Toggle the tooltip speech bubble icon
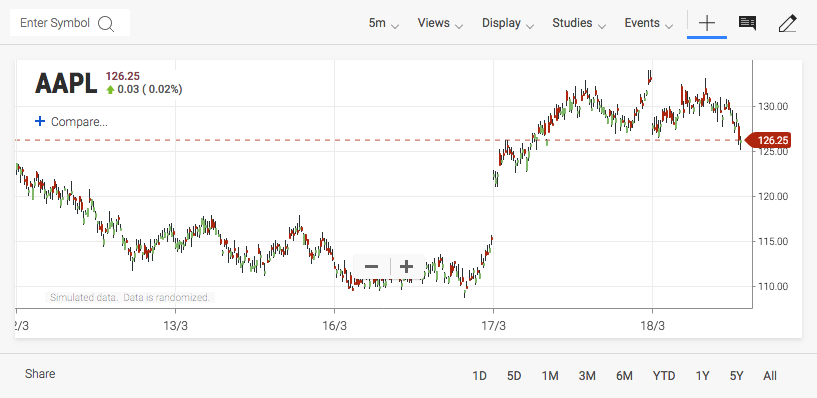The image size is (817, 398). (x=747, y=23)
